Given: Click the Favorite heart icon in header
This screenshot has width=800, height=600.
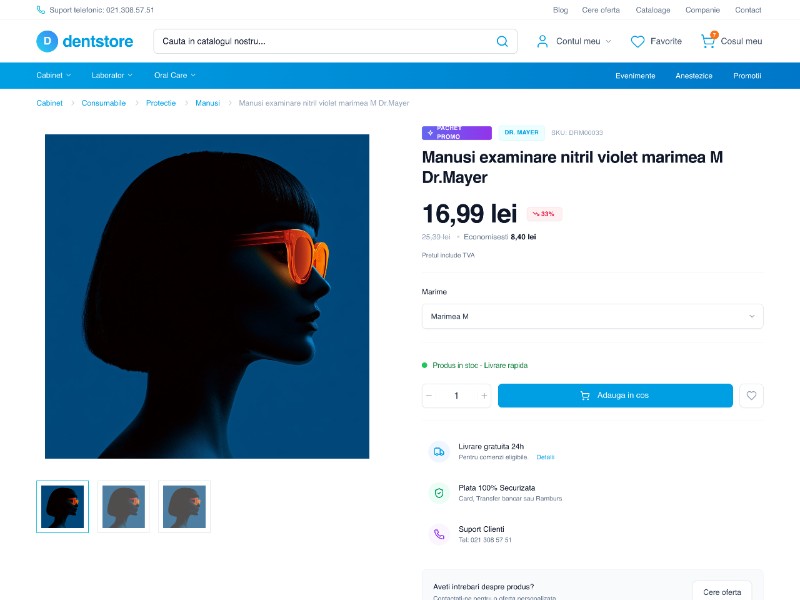Looking at the screenshot, I should (637, 42).
